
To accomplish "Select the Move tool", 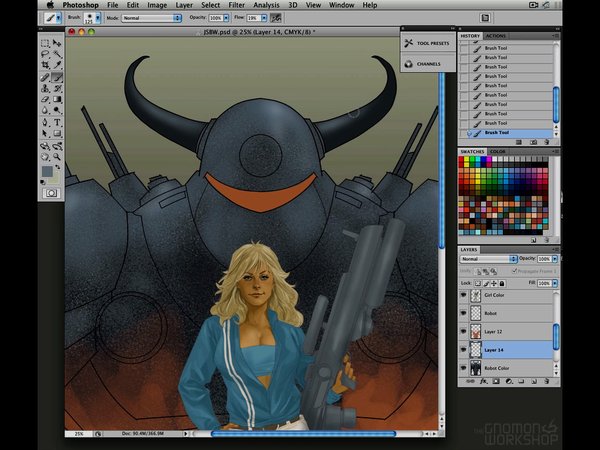I will coord(57,43).
